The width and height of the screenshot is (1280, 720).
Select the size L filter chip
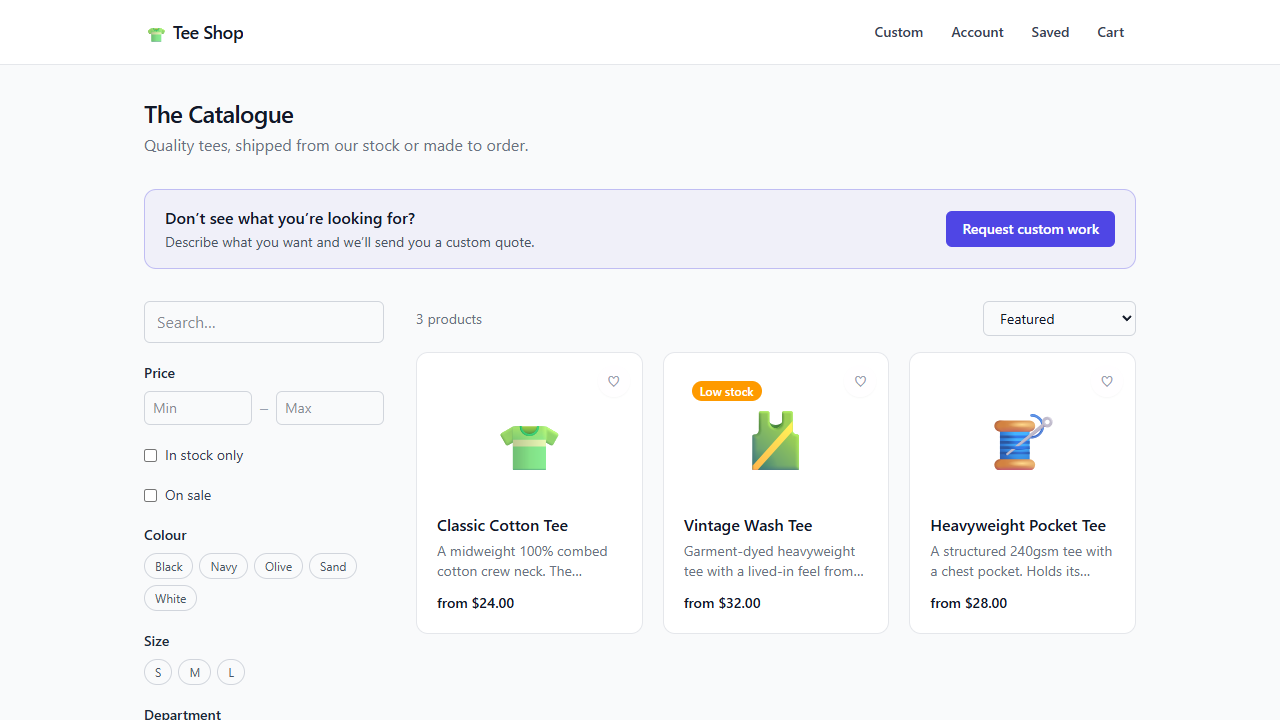(231, 672)
